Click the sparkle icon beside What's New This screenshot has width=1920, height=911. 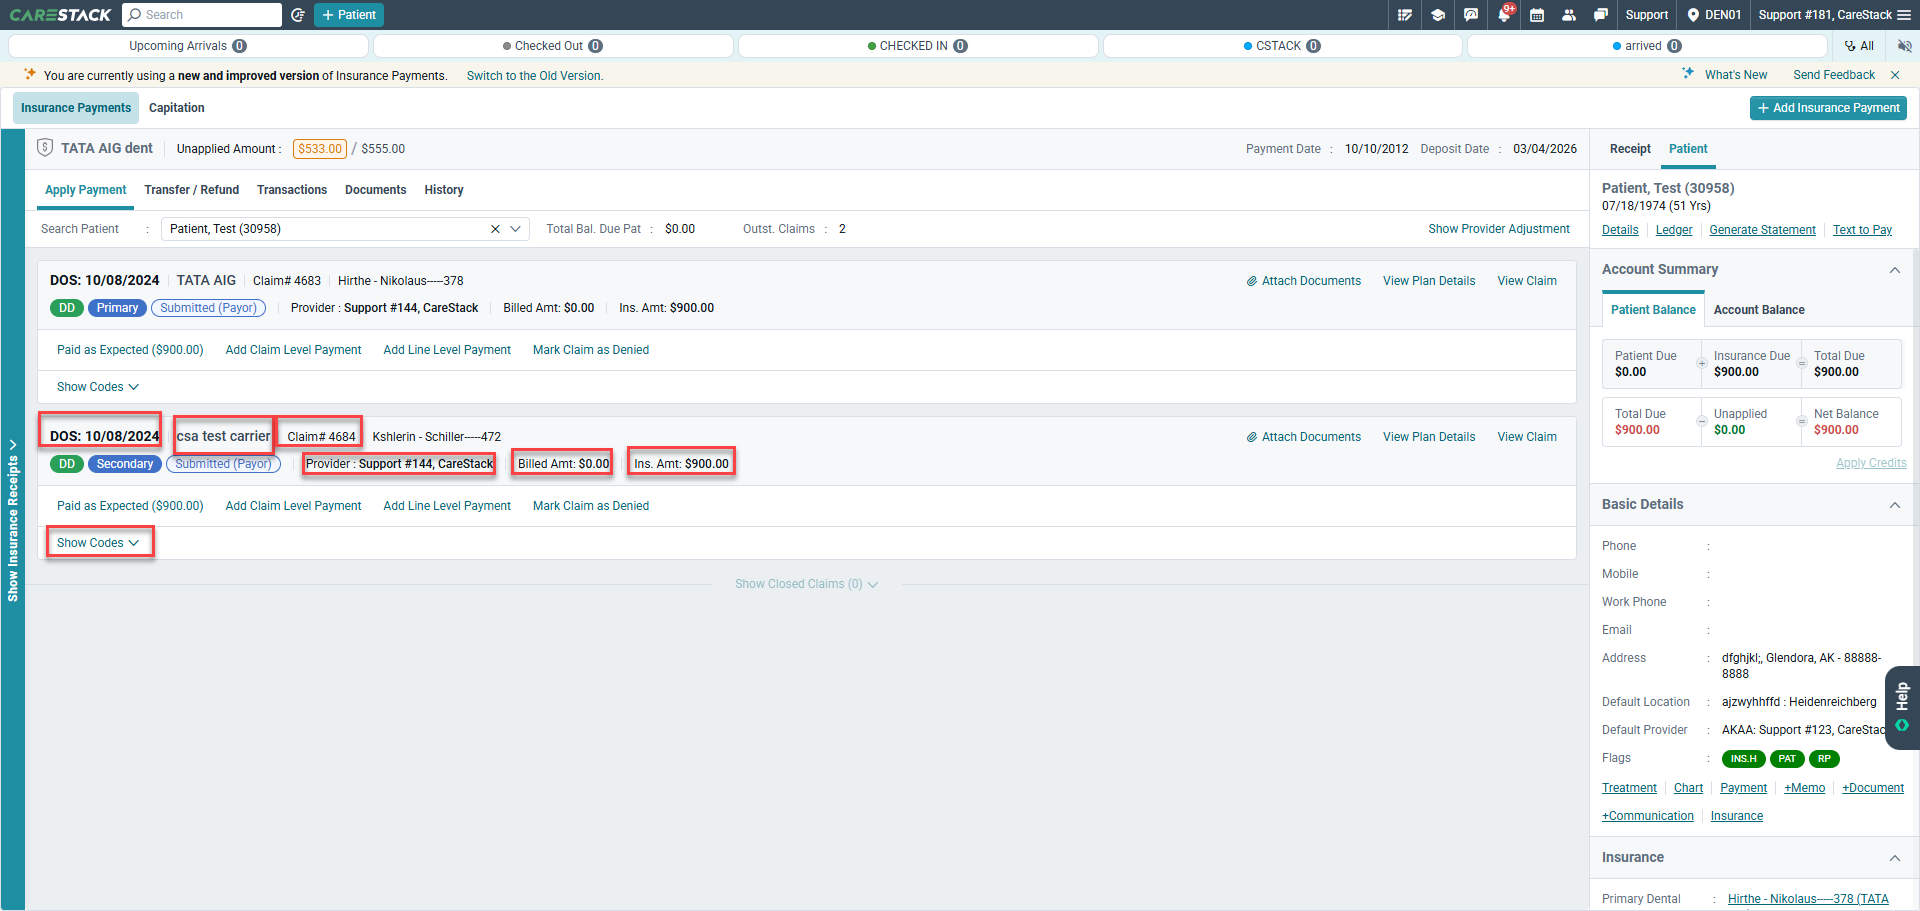pyautogui.click(x=1688, y=74)
